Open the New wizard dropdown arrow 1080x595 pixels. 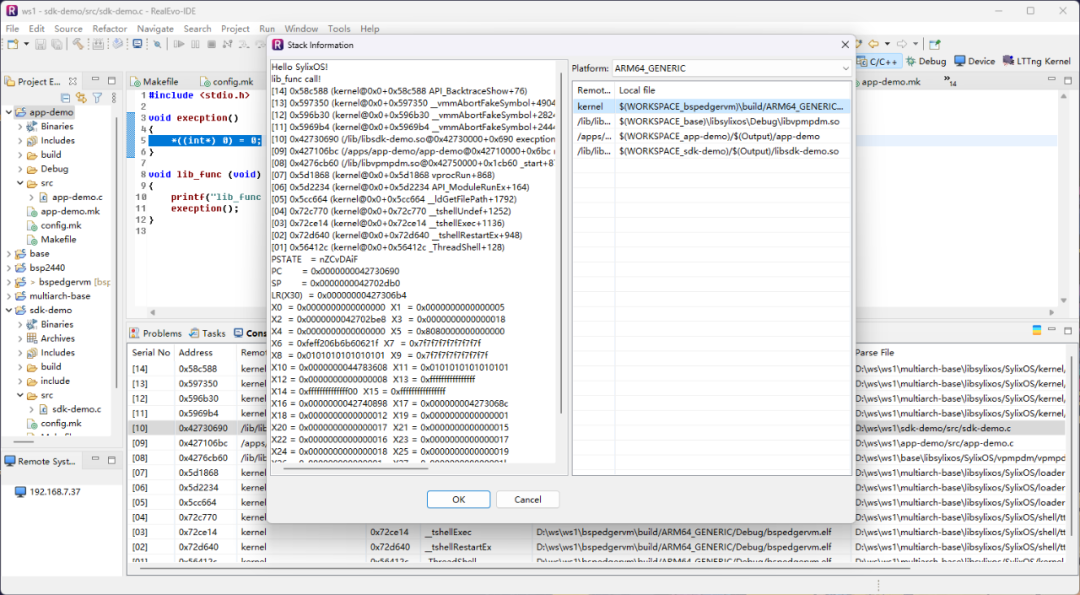(x=26, y=44)
